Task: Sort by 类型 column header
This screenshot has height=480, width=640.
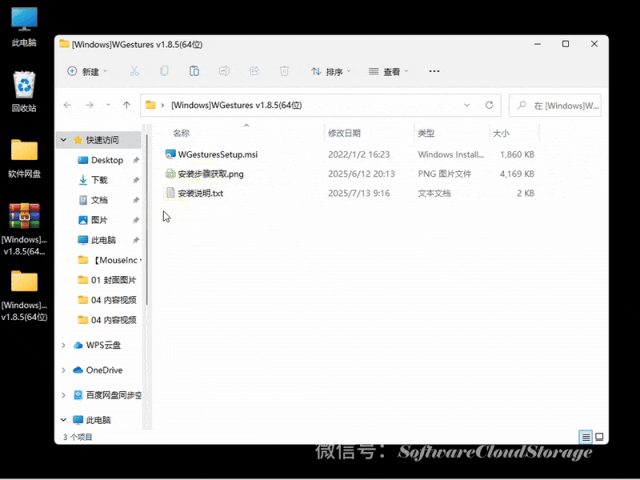Action: click(x=426, y=133)
